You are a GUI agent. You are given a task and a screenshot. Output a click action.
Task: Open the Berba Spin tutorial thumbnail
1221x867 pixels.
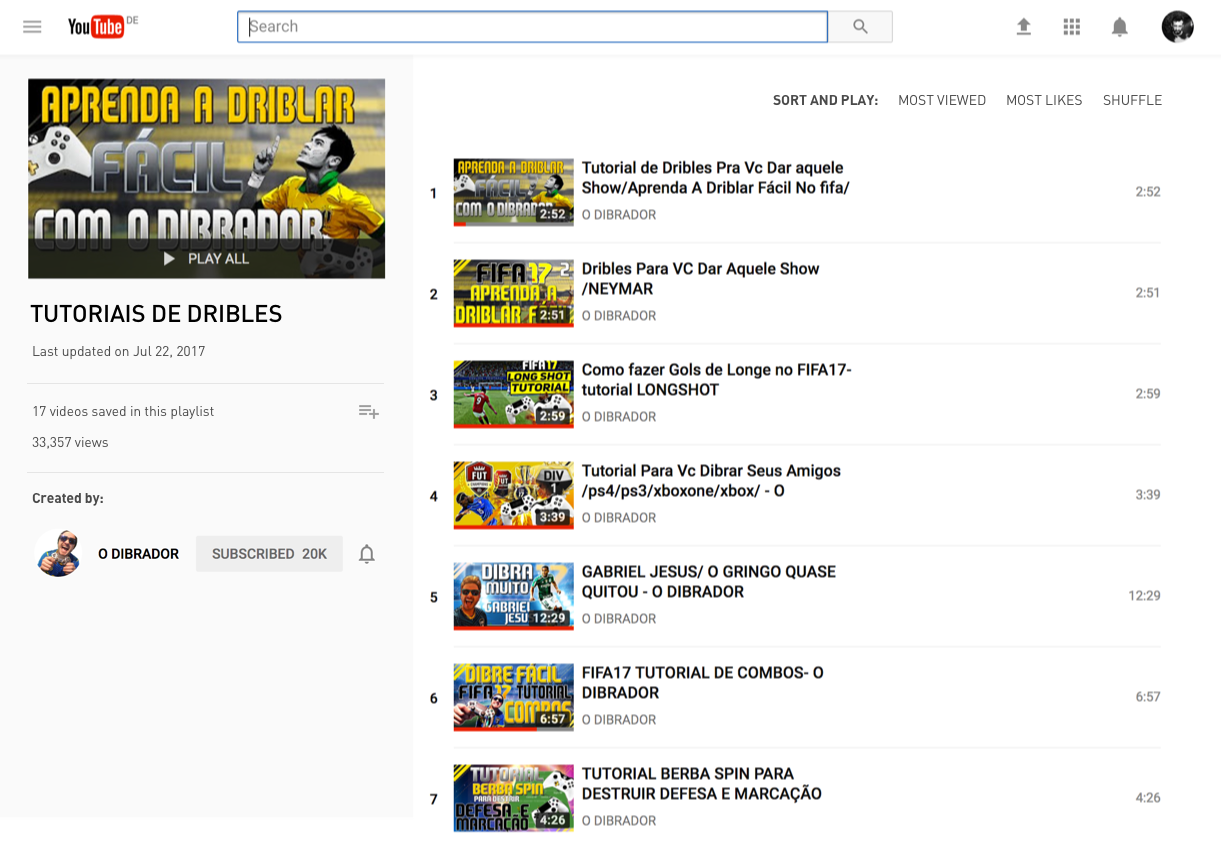(513, 798)
